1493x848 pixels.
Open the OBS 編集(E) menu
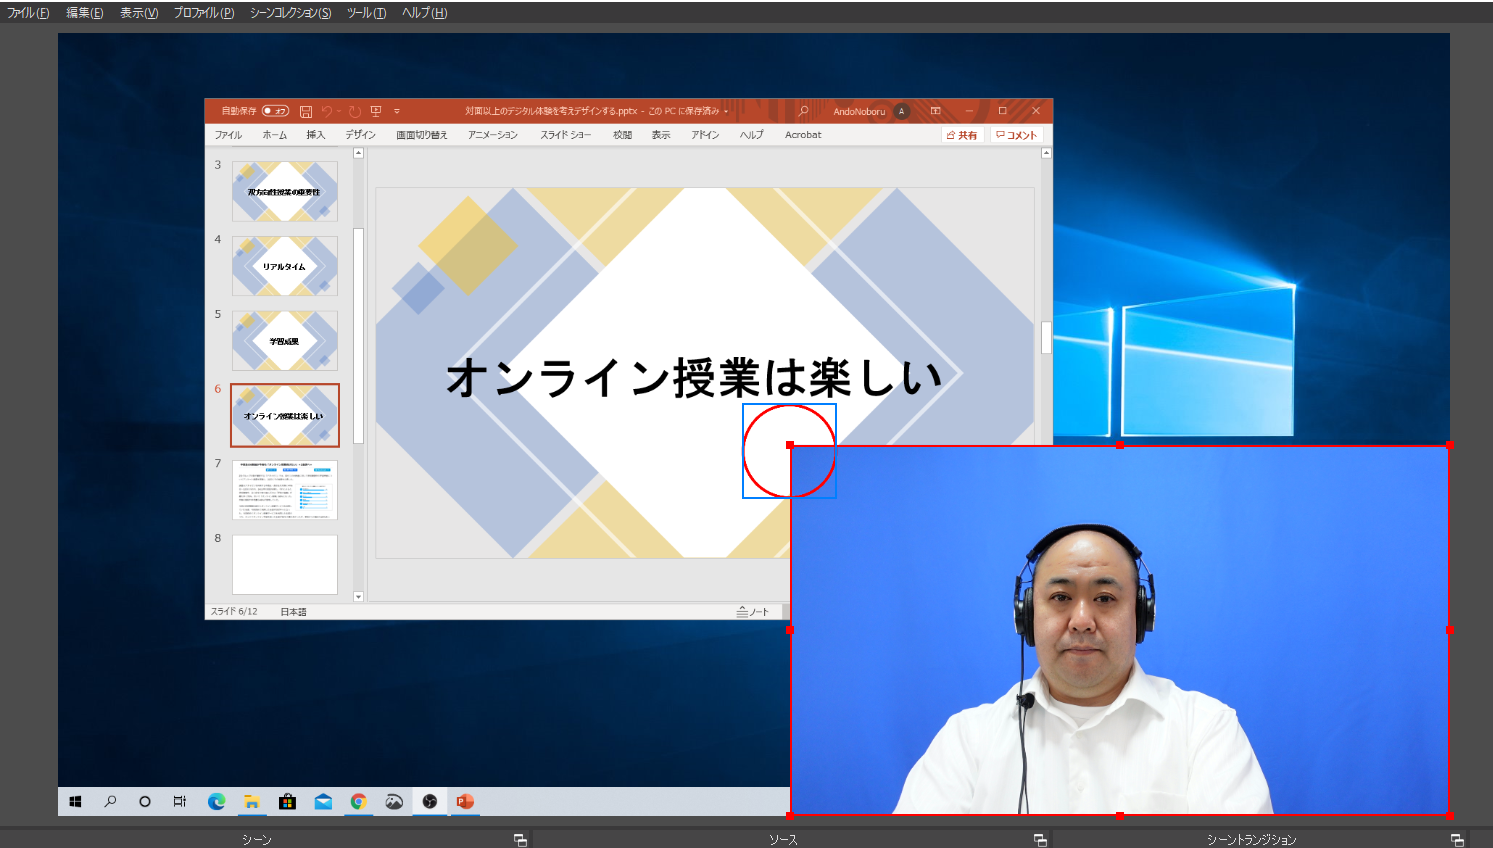[x=85, y=13]
